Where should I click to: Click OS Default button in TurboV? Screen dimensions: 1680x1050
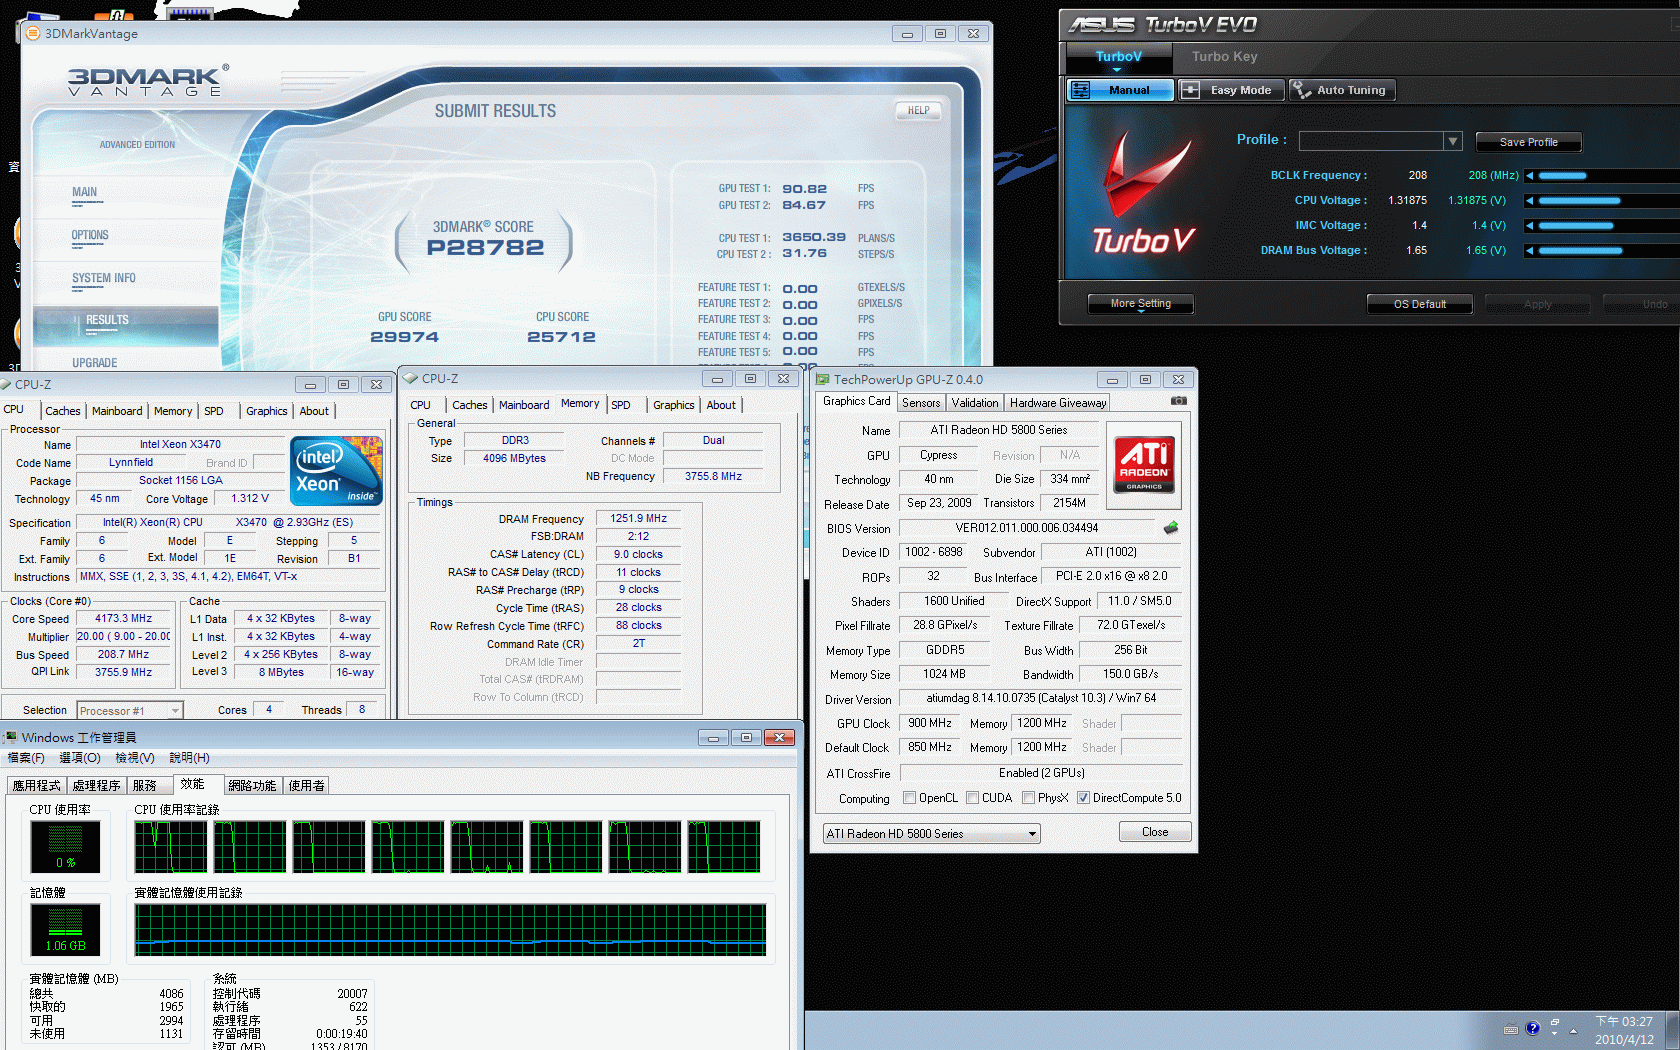point(1419,304)
